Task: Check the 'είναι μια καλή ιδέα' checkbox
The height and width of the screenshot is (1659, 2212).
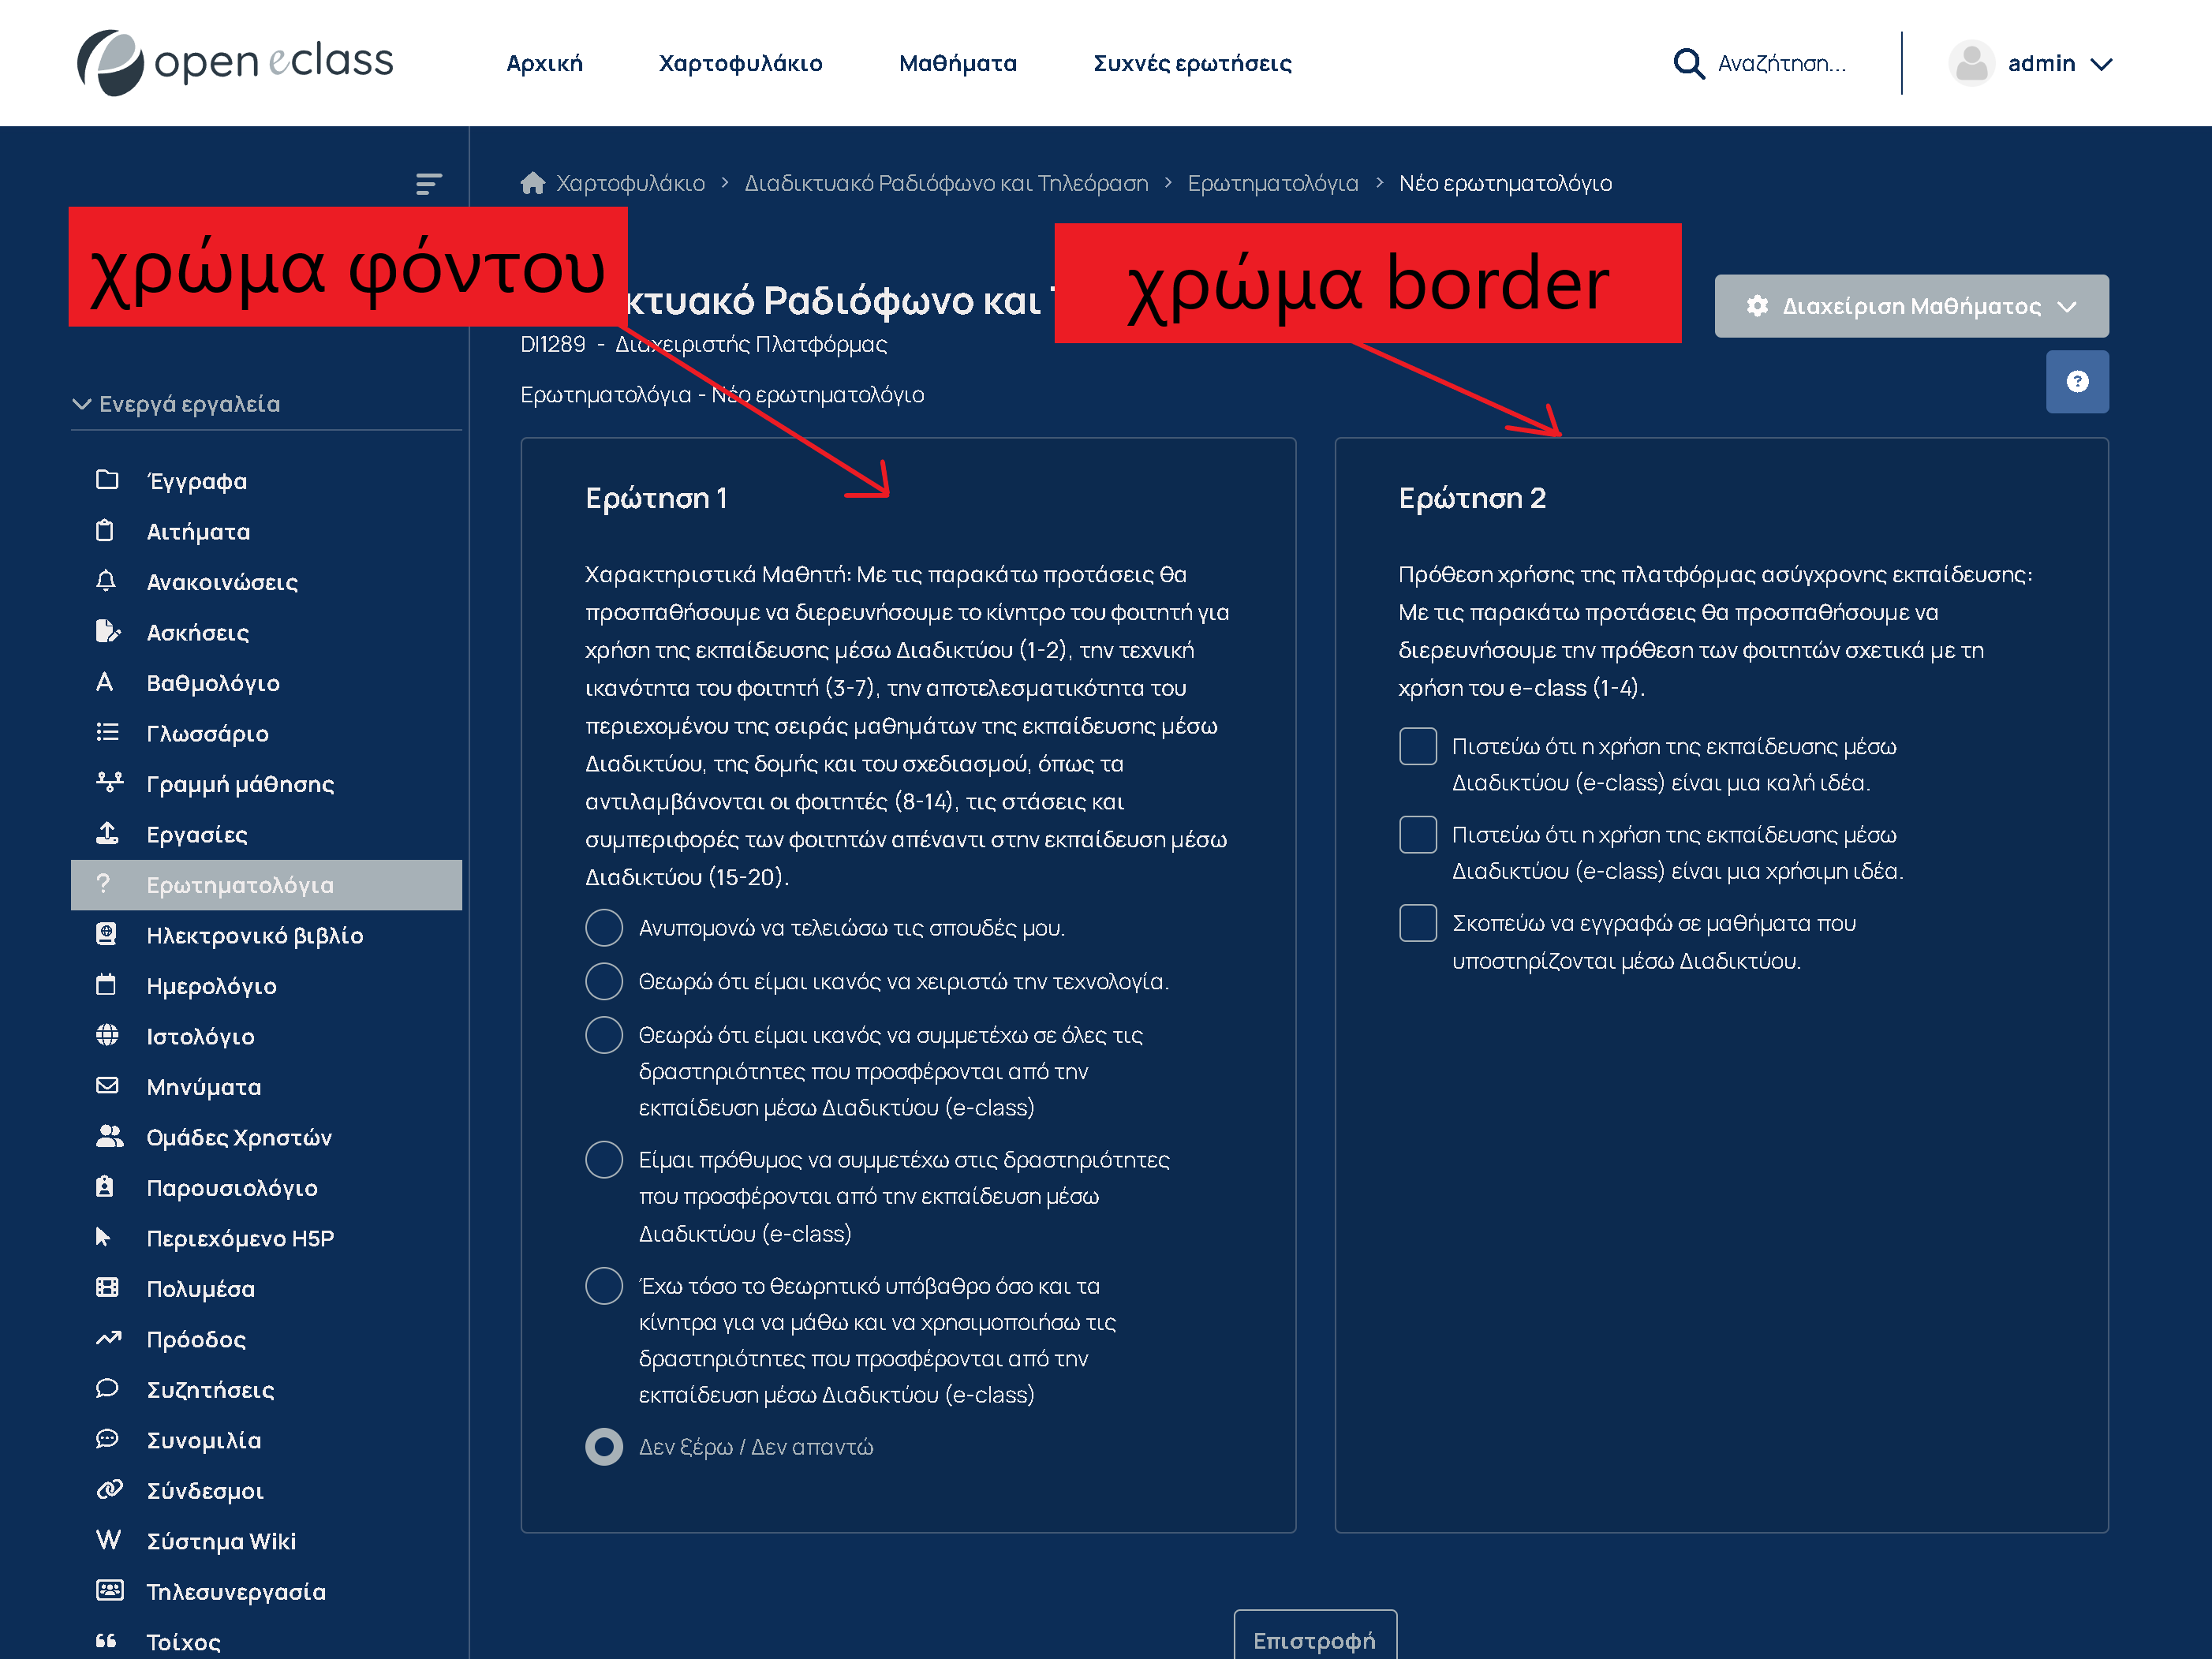Action: (x=1417, y=746)
